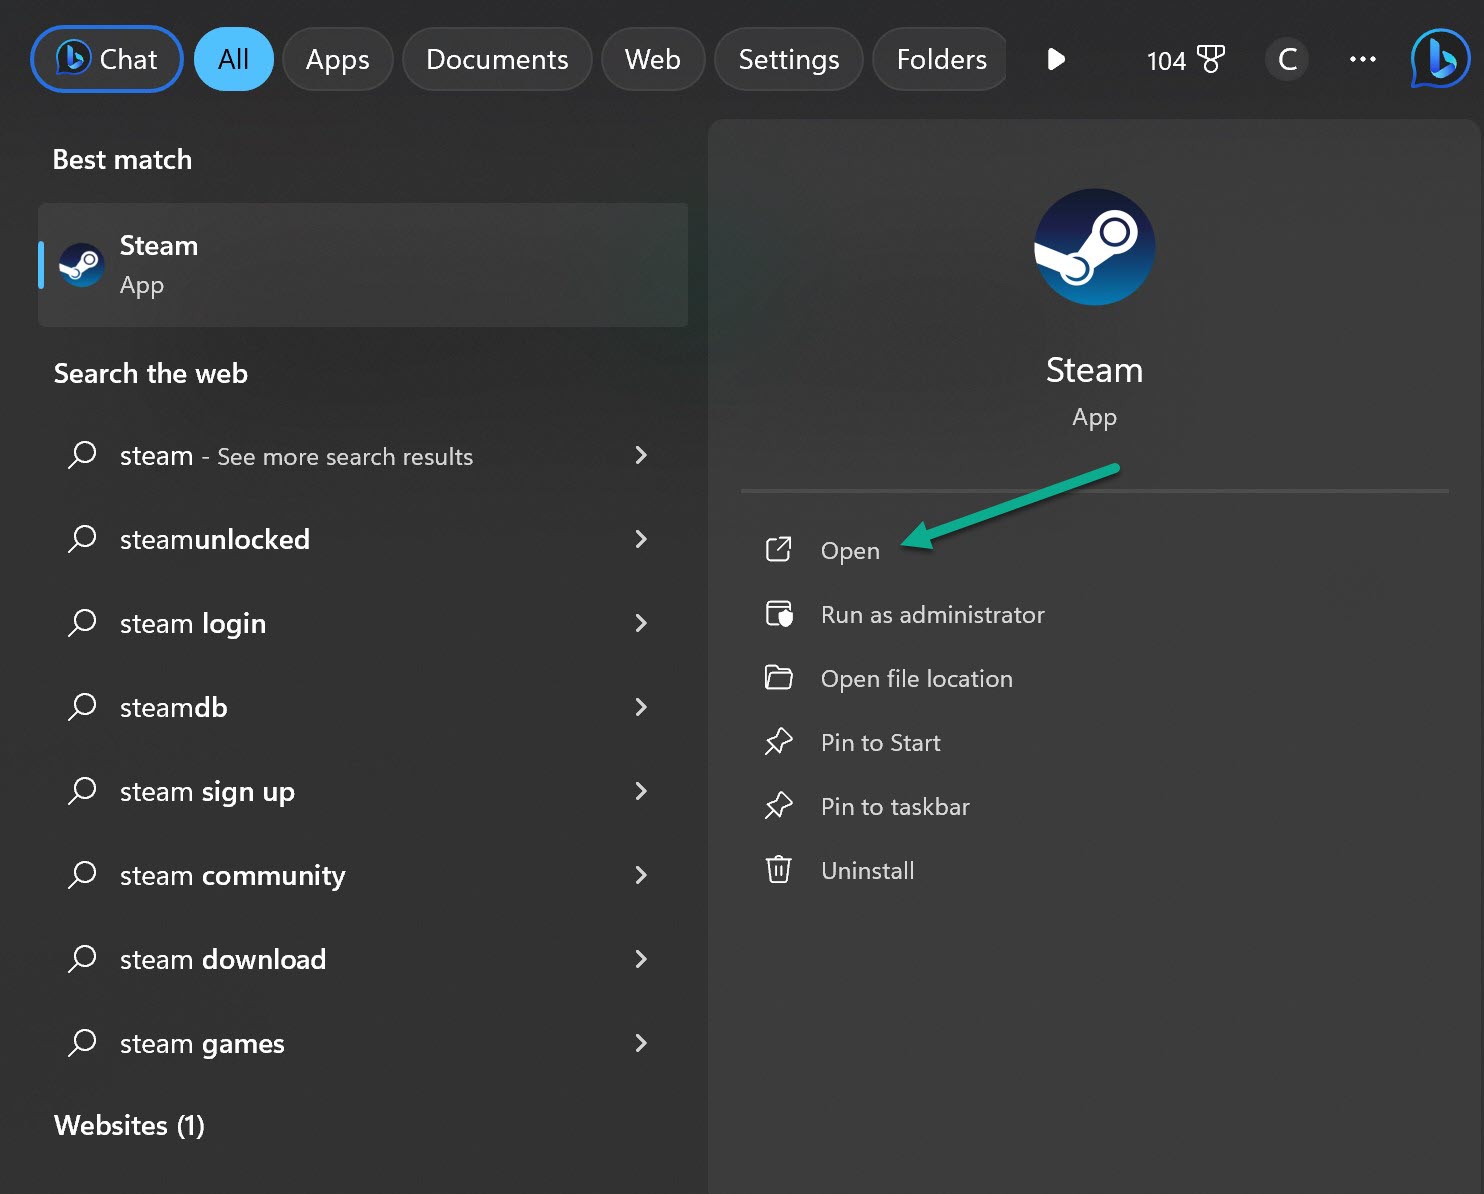Open 'steam - See more search results' suggestion
The image size is (1484, 1194).
tap(363, 456)
